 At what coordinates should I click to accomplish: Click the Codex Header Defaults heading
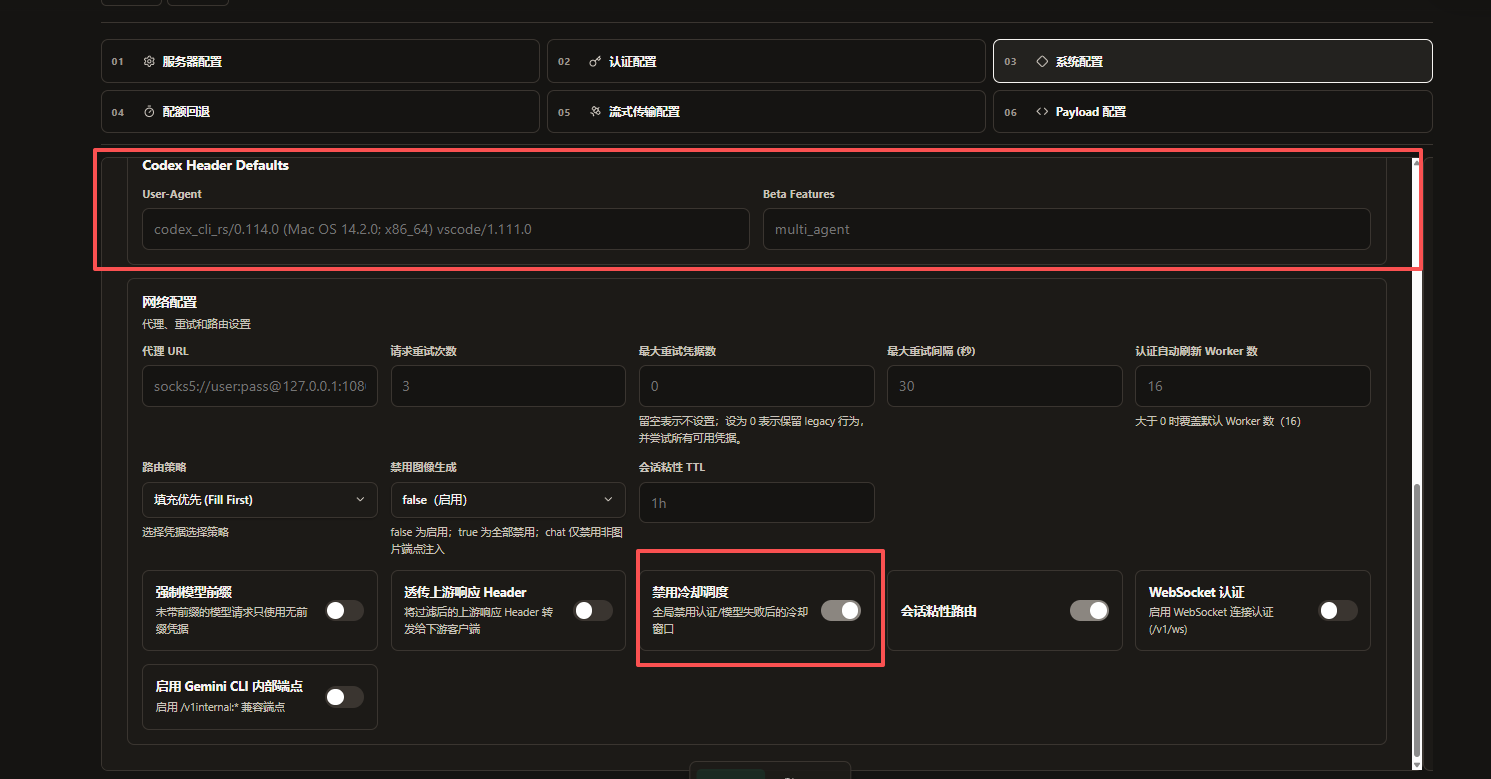tap(215, 165)
